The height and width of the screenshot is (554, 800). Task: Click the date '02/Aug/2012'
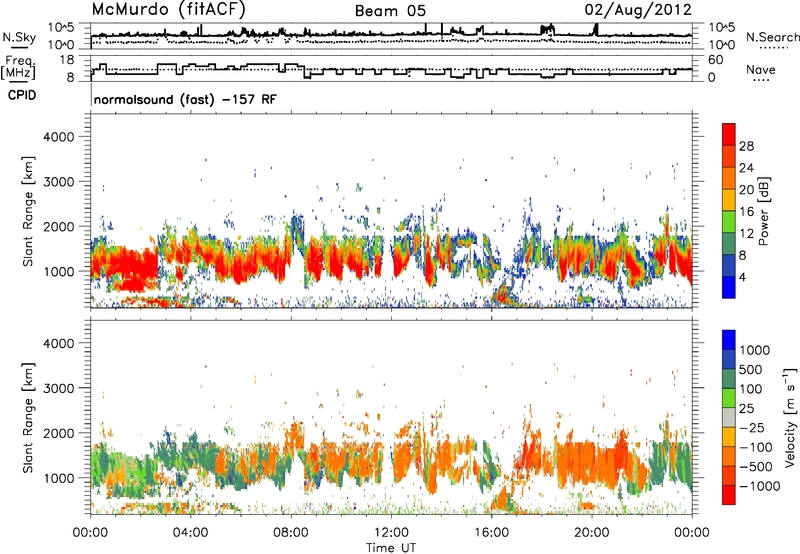(638, 10)
